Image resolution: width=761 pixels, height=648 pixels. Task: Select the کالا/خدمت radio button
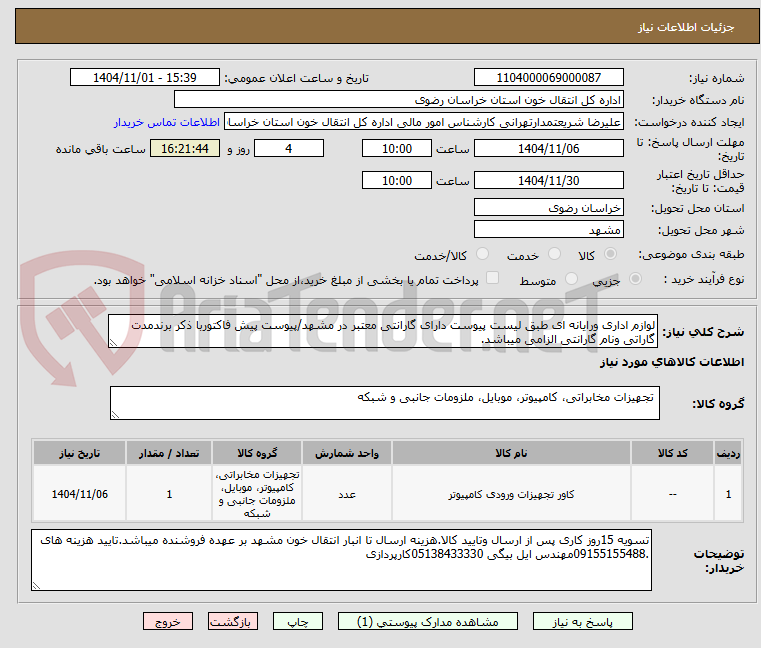coord(482,253)
